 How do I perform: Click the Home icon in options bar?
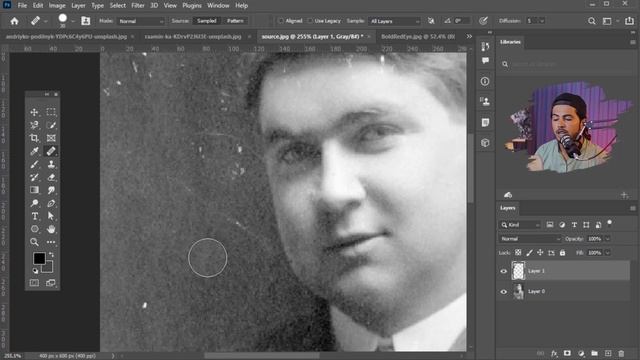coord(14,21)
